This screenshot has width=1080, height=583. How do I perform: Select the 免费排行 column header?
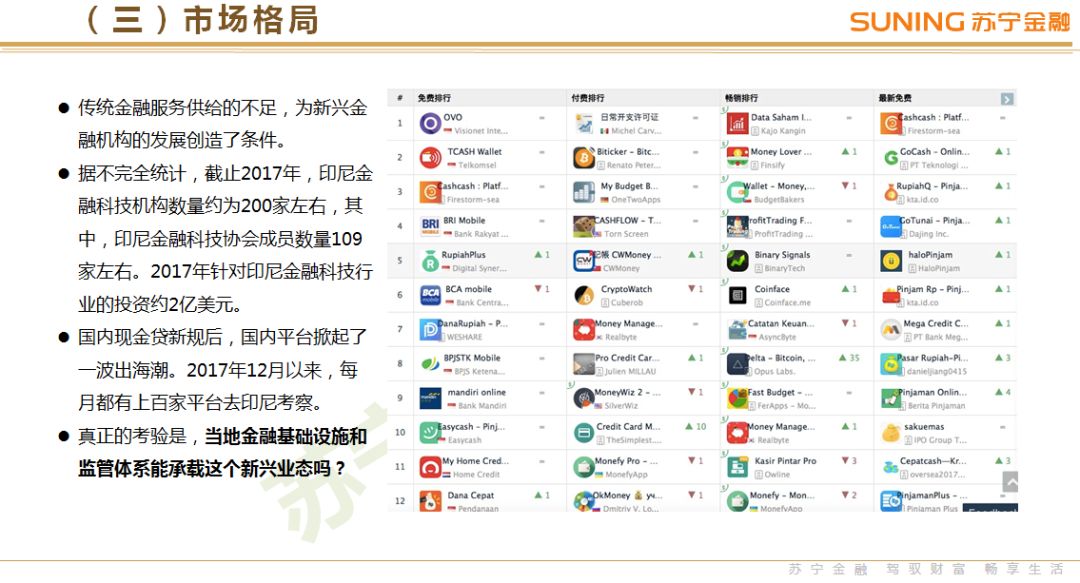434,99
